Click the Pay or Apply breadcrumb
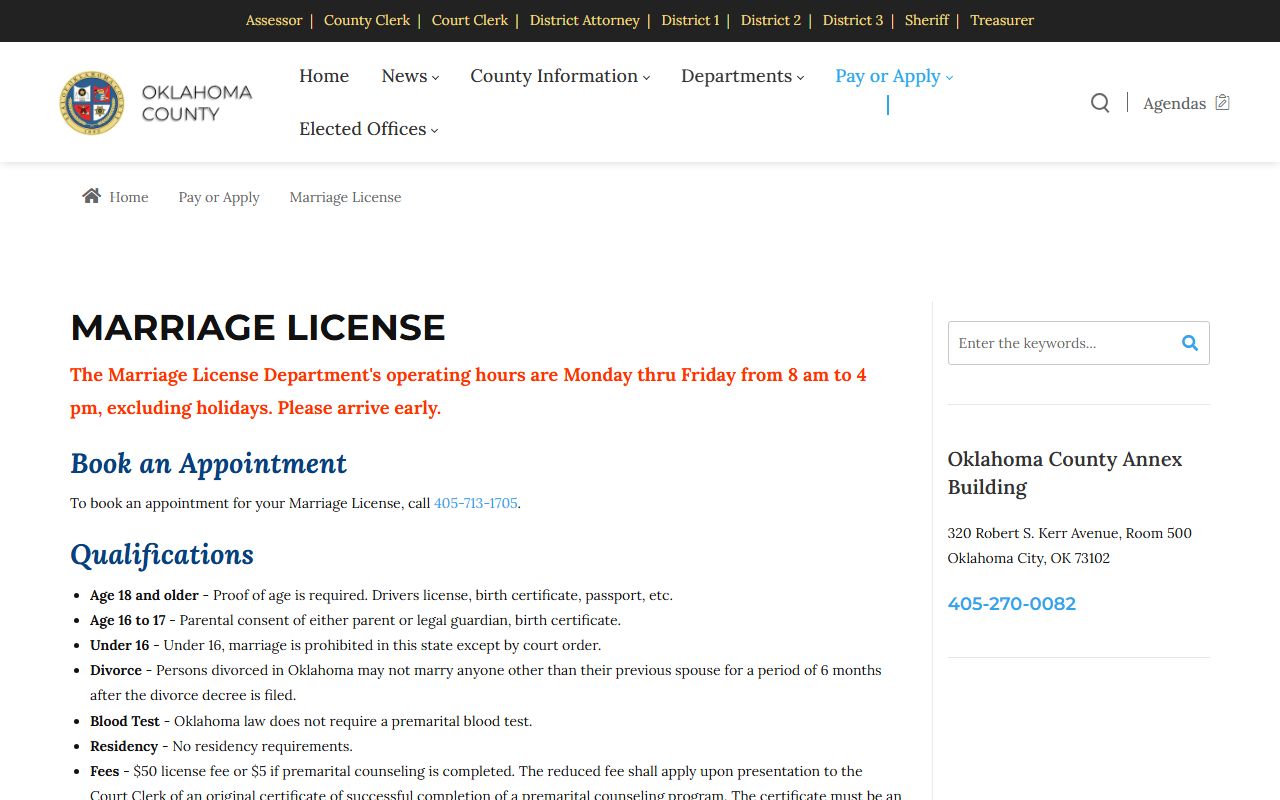The width and height of the screenshot is (1280, 800). (219, 197)
